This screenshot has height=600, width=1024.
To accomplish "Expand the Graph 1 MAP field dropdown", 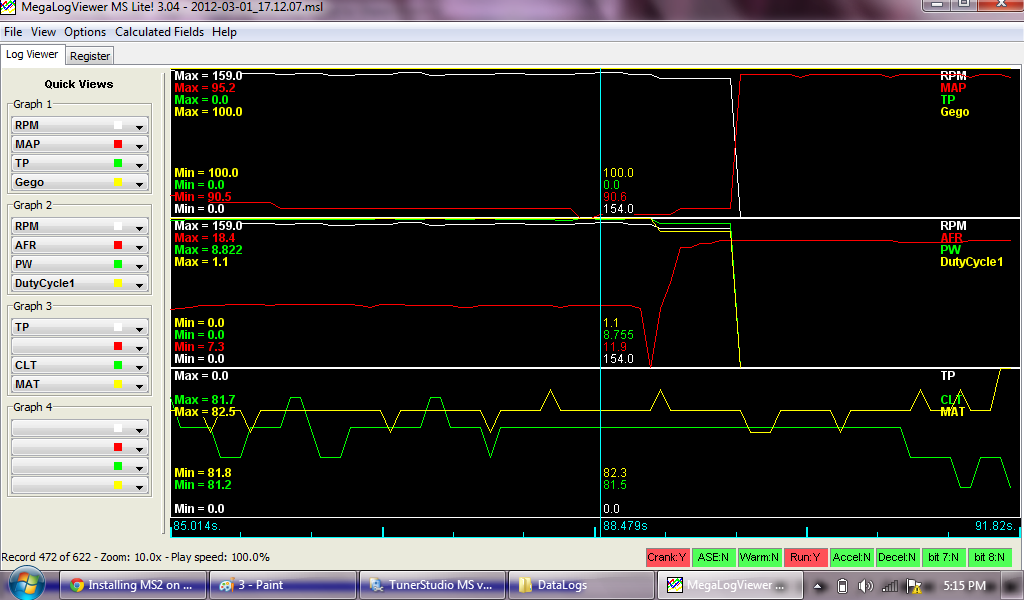I will click(x=140, y=145).
